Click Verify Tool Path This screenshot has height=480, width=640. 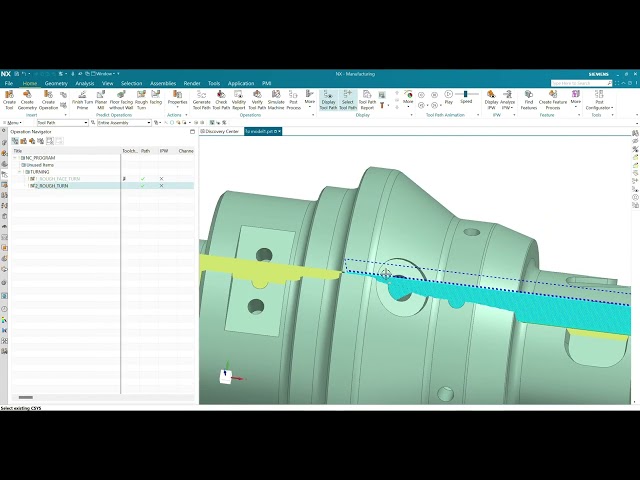(257, 100)
